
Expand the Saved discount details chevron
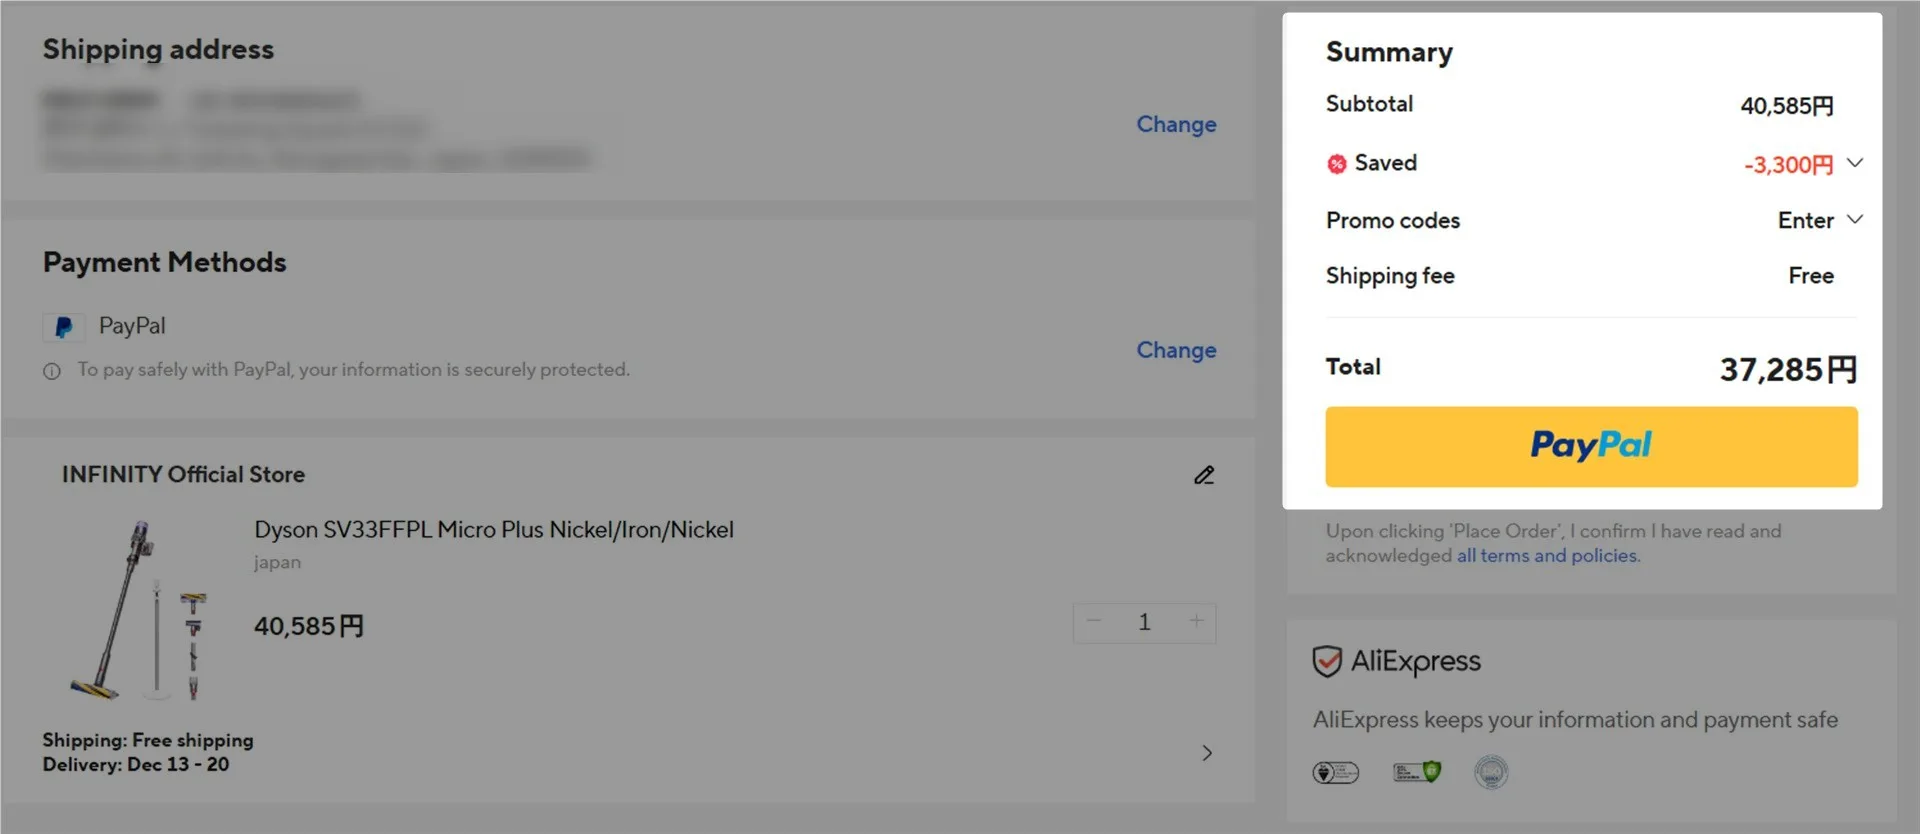[1855, 163]
